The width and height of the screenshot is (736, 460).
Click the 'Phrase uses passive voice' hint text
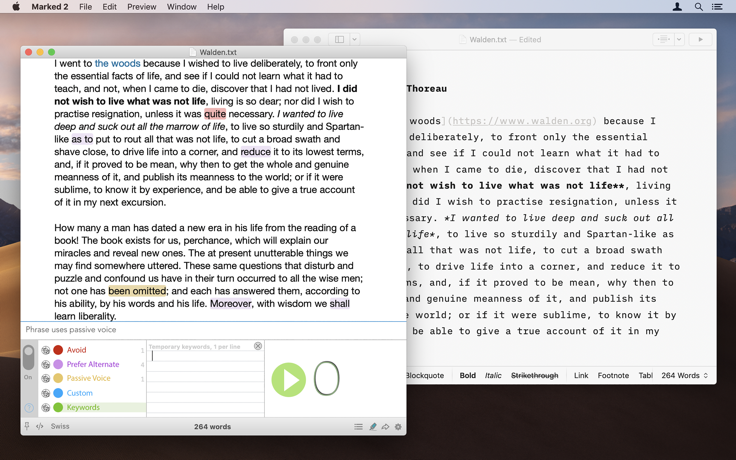[x=71, y=330]
